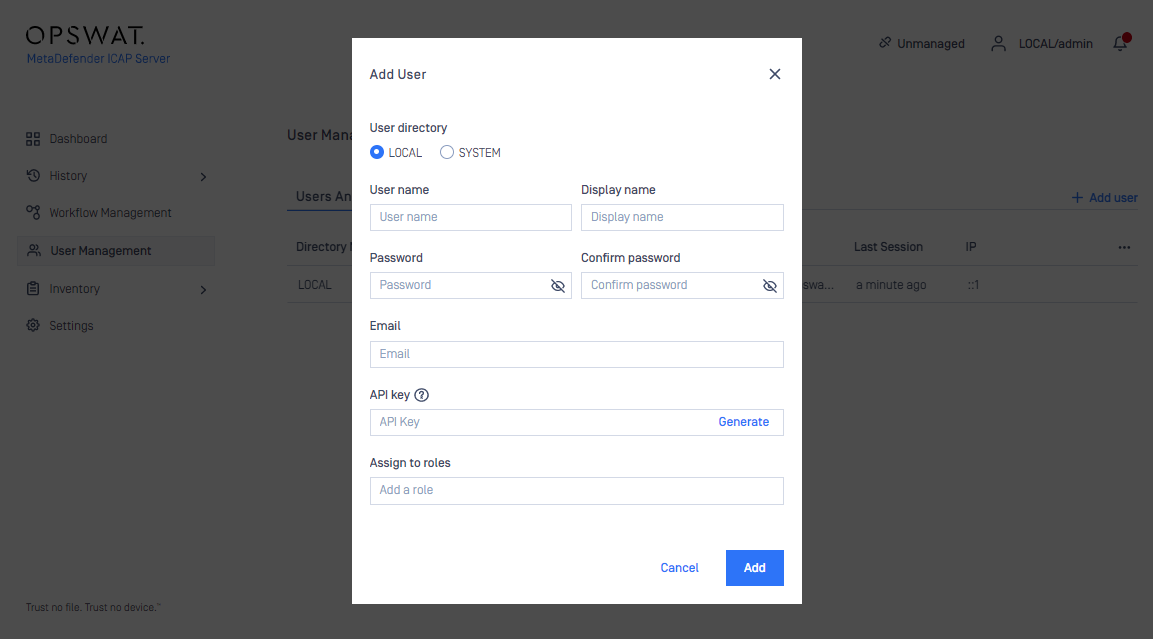Viewport: 1153px width, 639px height.
Task: Open the Assign to roles dropdown field
Action: coord(576,490)
